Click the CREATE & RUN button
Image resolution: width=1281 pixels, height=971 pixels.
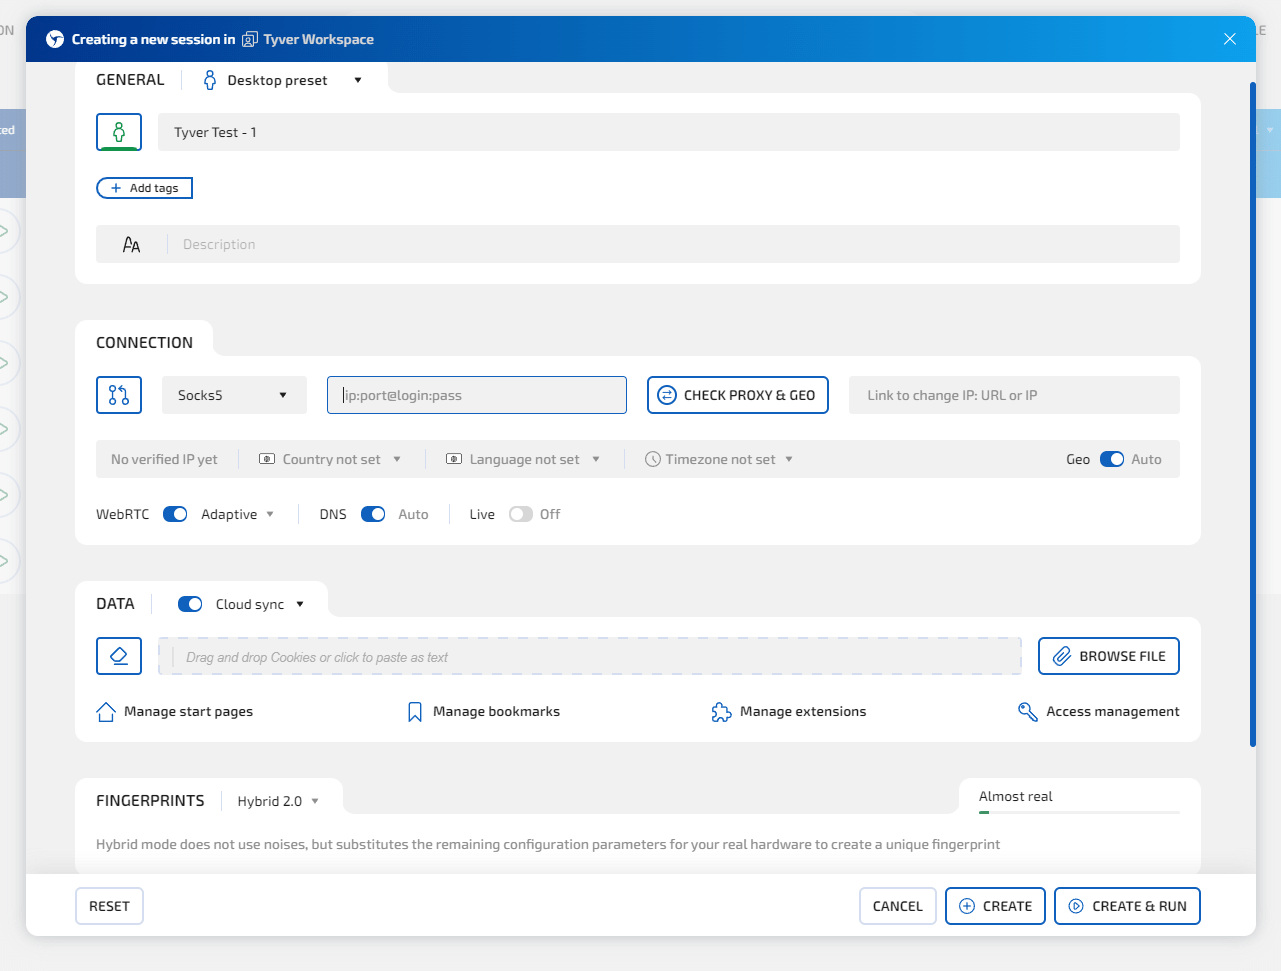[1127, 906]
